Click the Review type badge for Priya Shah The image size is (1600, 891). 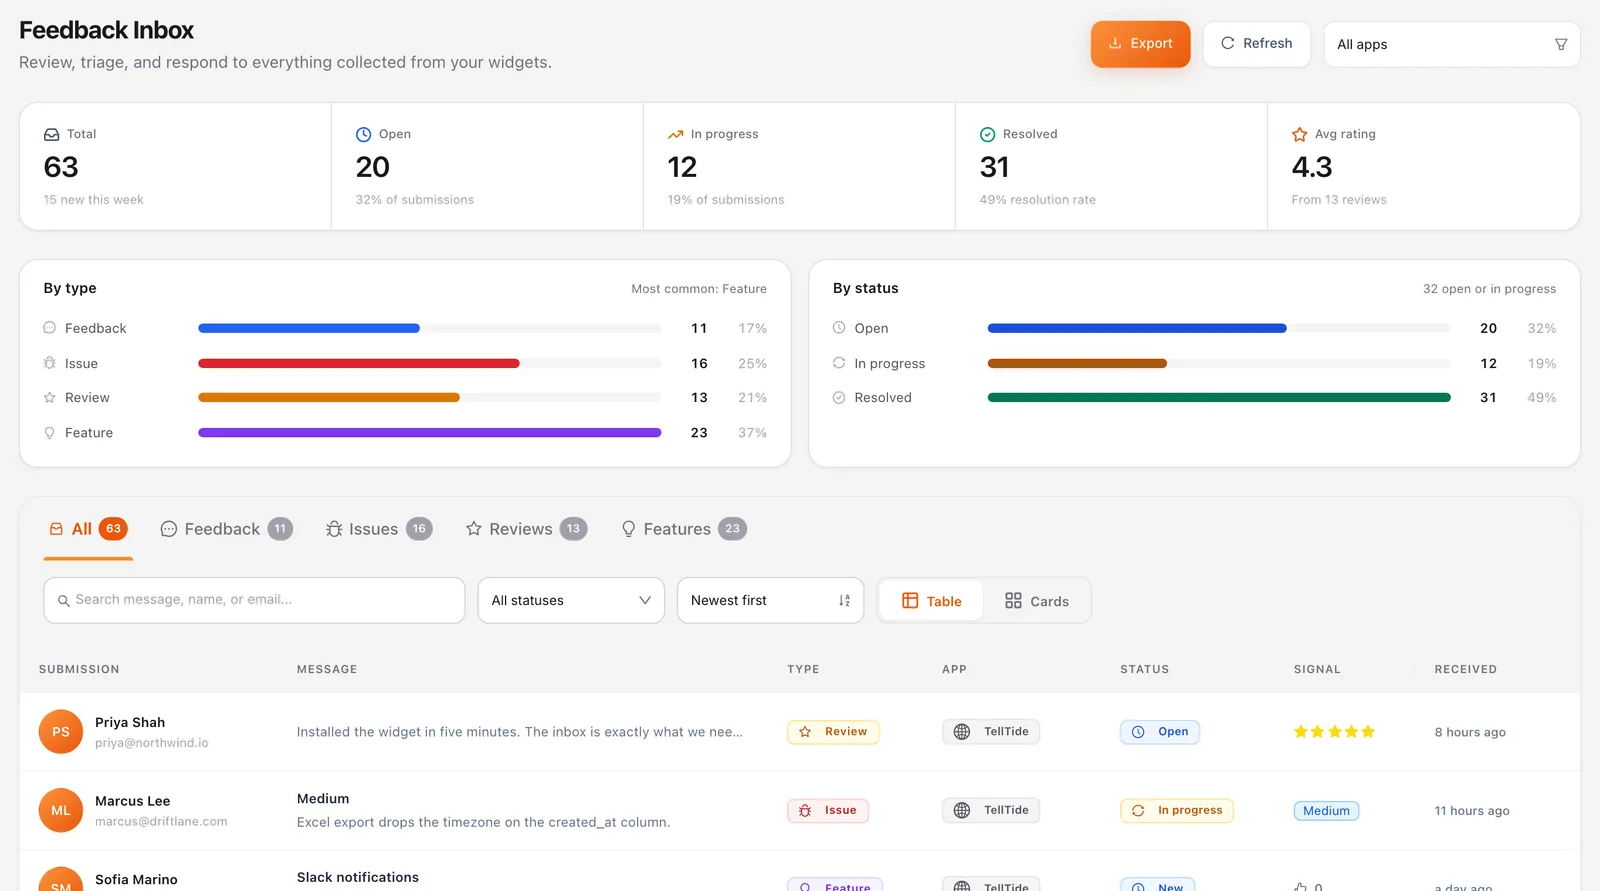(834, 732)
